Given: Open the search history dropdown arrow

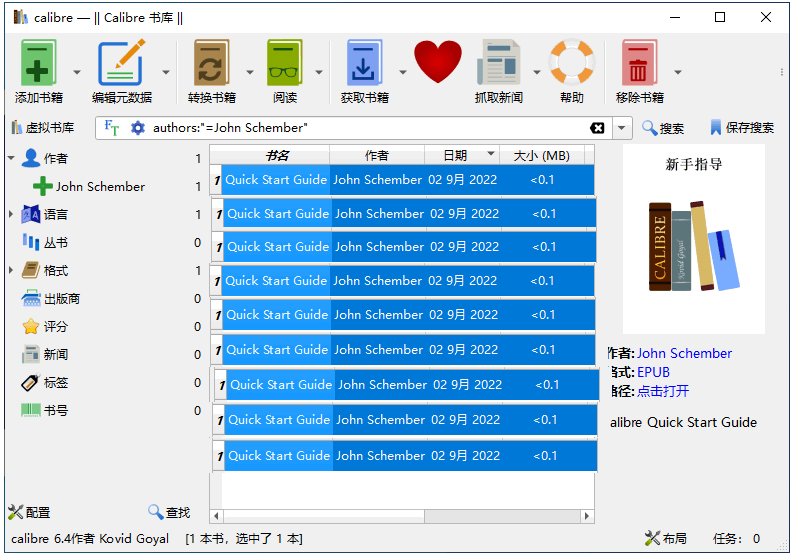Looking at the screenshot, I should pyautogui.click(x=622, y=128).
